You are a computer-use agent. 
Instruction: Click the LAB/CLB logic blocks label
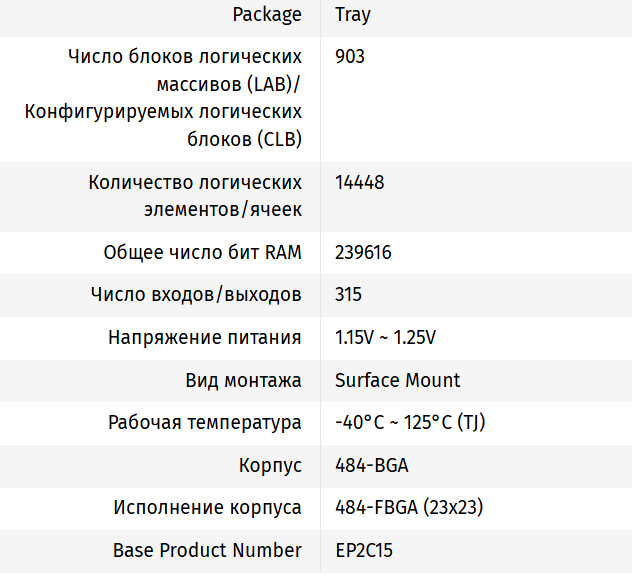(x=163, y=98)
